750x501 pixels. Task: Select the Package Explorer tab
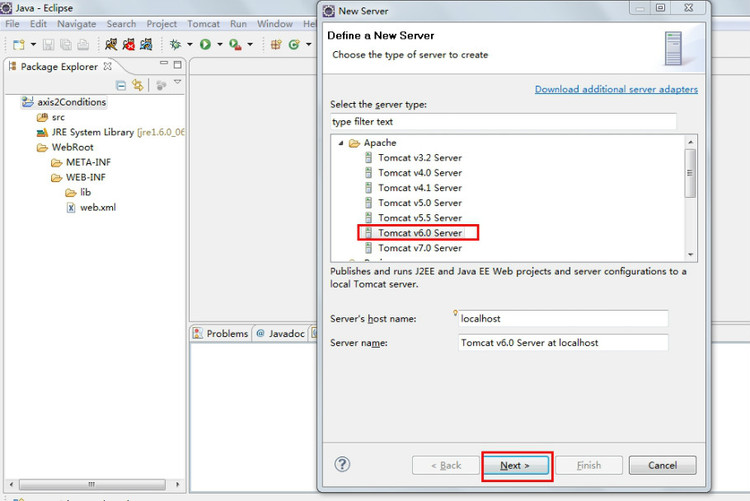tap(59, 67)
